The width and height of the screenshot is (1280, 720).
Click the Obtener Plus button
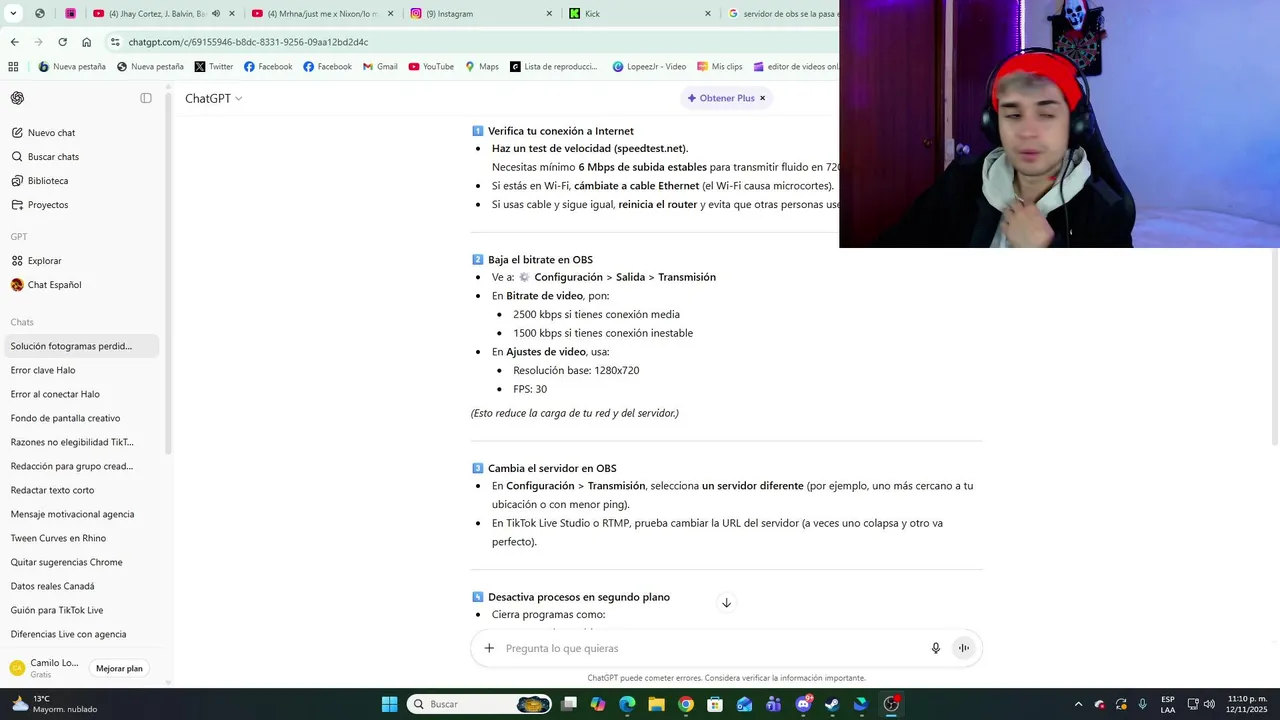(720, 98)
